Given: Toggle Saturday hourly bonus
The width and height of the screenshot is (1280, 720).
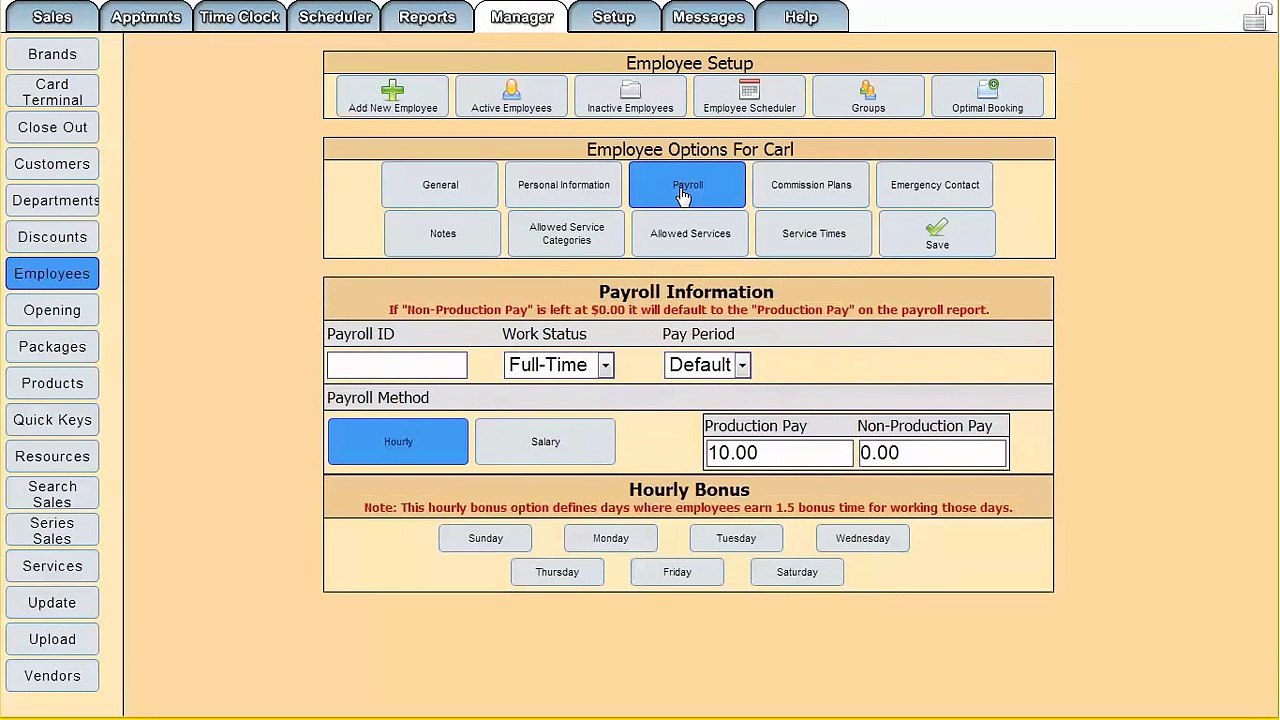Looking at the screenshot, I should pyautogui.click(x=797, y=573).
